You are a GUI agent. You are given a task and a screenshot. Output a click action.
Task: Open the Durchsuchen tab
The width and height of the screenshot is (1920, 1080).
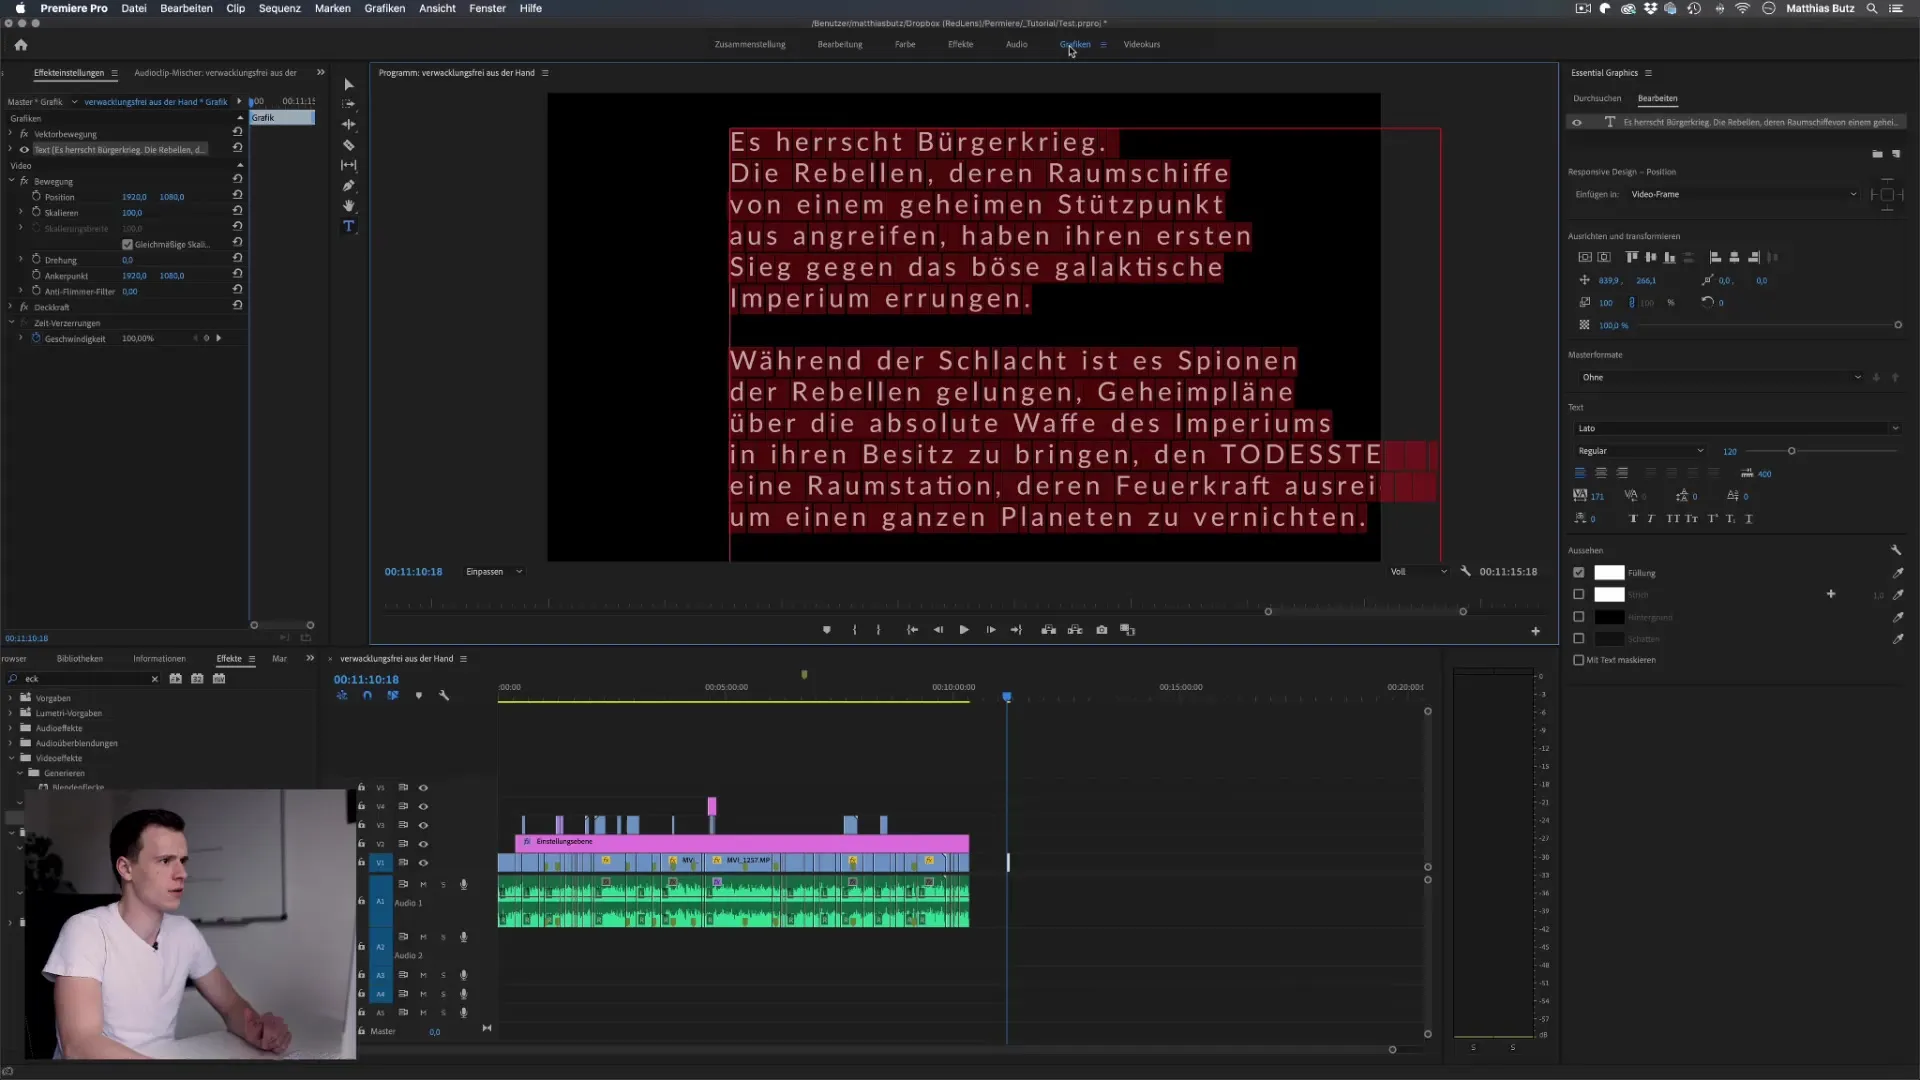pos(1597,98)
